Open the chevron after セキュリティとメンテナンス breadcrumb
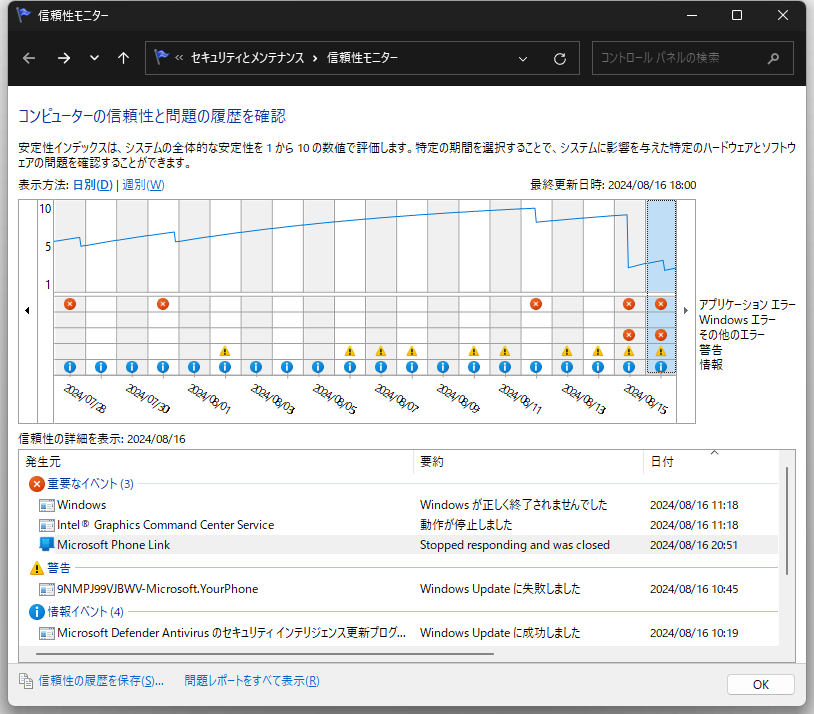The image size is (814, 714). [x=315, y=58]
